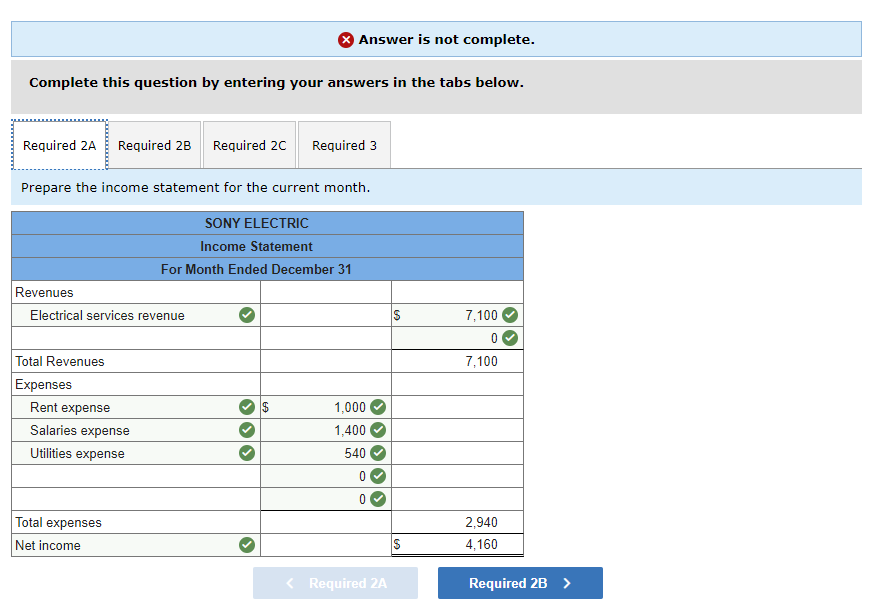Click the green checkmark beside Electrical services revenue
Image resolution: width=887 pixels, height=614 pixels.
coord(246,315)
